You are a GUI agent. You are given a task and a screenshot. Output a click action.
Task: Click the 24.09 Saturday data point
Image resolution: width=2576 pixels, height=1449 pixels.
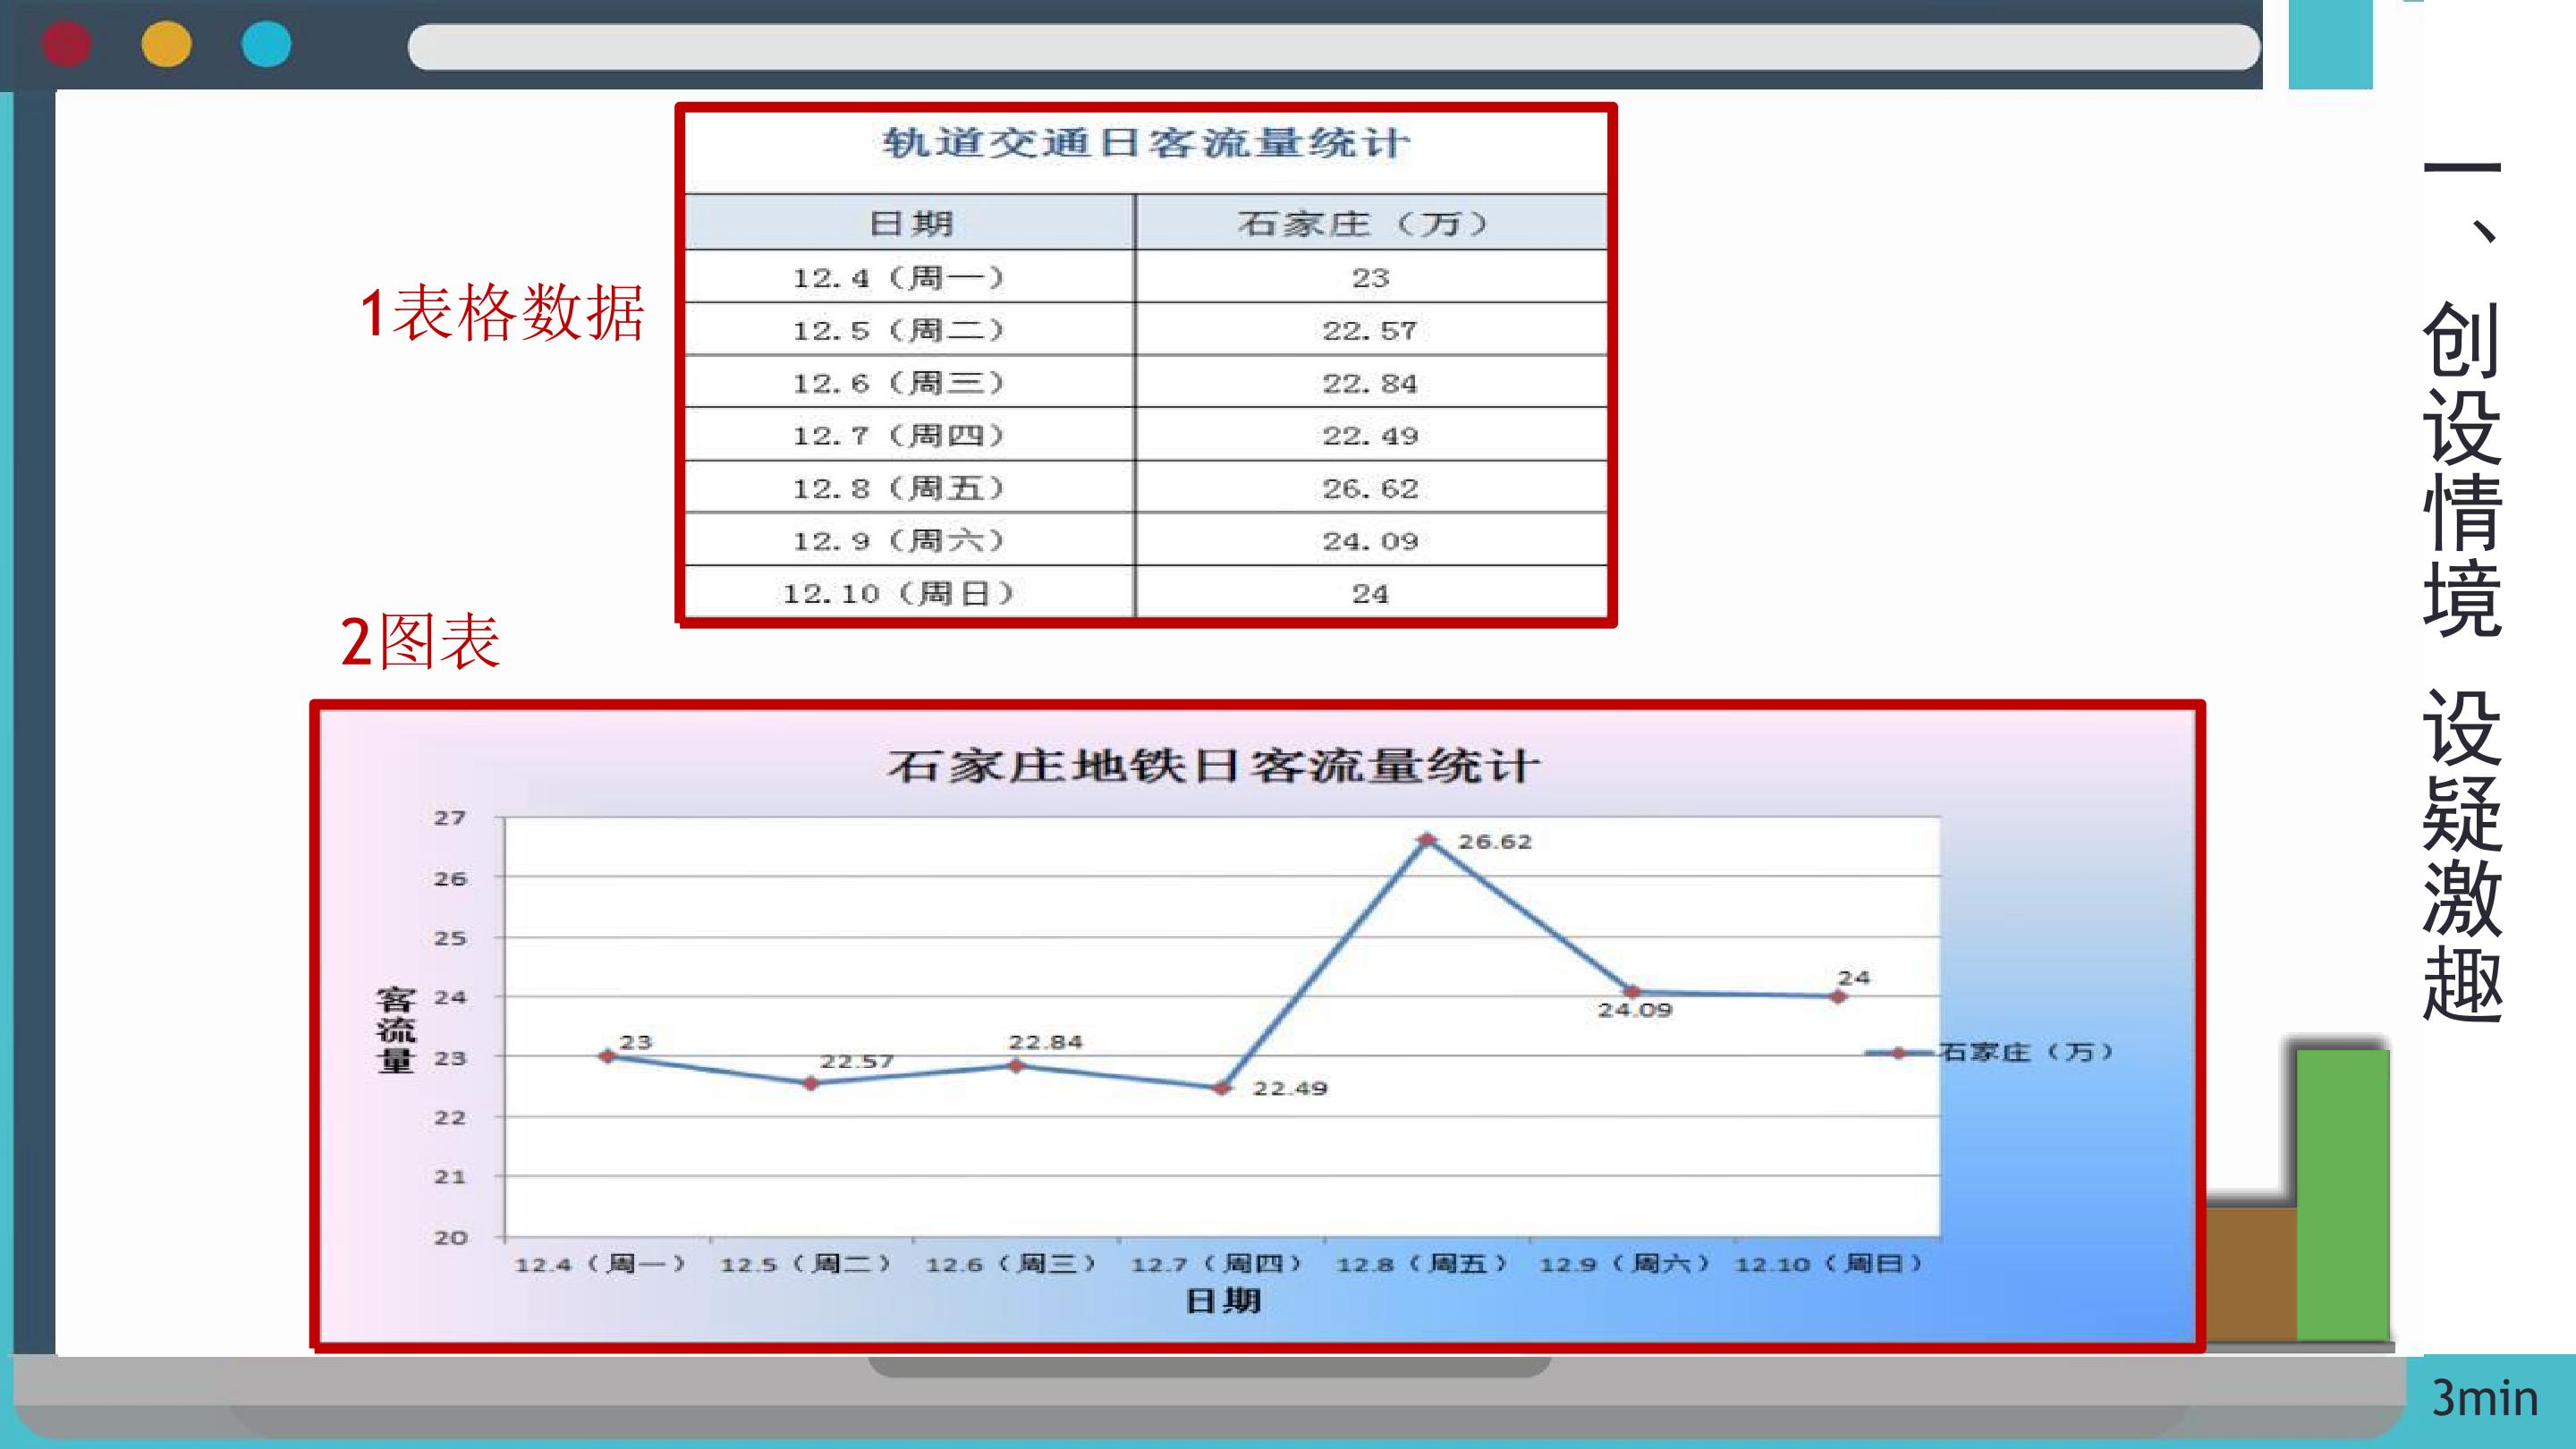[1632, 992]
